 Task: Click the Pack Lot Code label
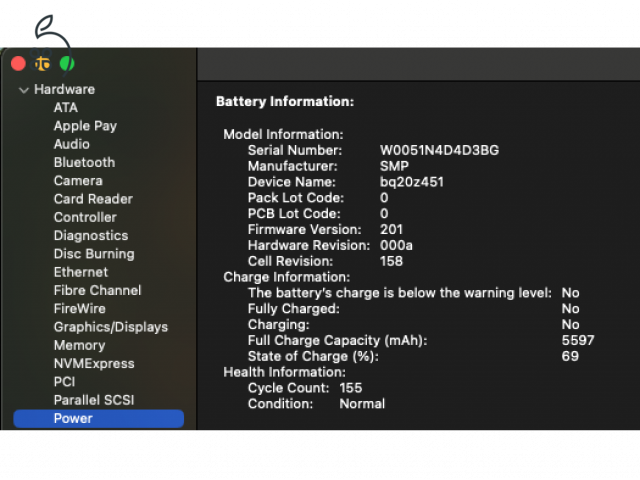coord(296,198)
